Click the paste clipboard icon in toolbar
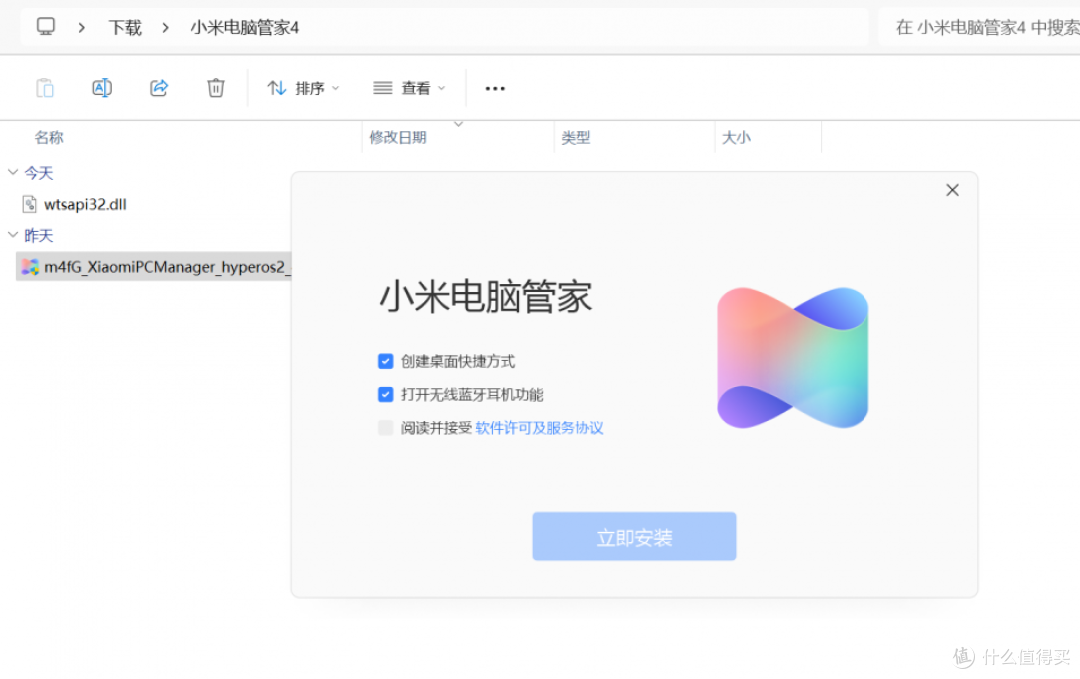Image resolution: width=1080 pixels, height=679 pixels. [x=45, y=88]
